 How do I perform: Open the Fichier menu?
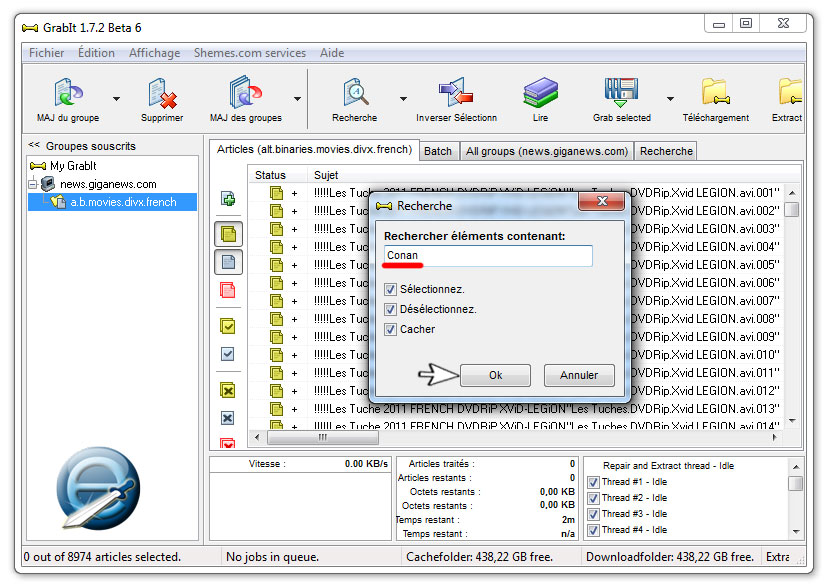[46, 53]
